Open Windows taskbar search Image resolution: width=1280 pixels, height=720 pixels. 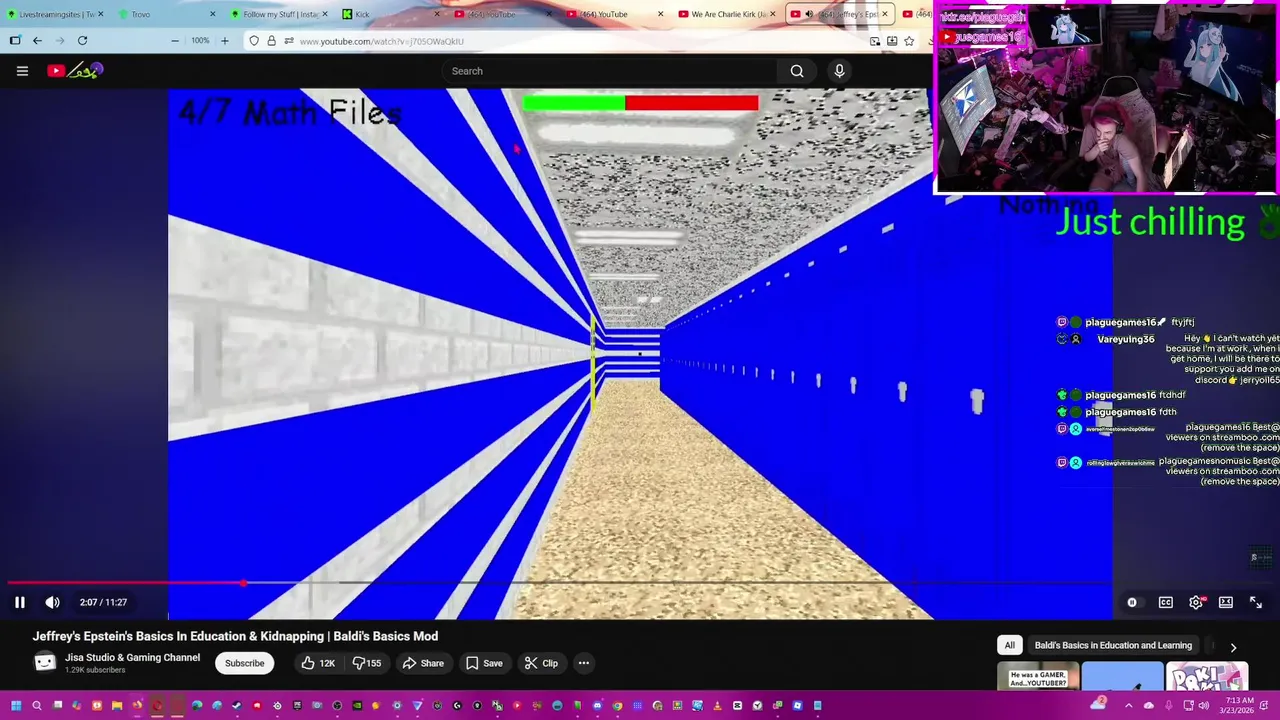(x=37, y=706)
